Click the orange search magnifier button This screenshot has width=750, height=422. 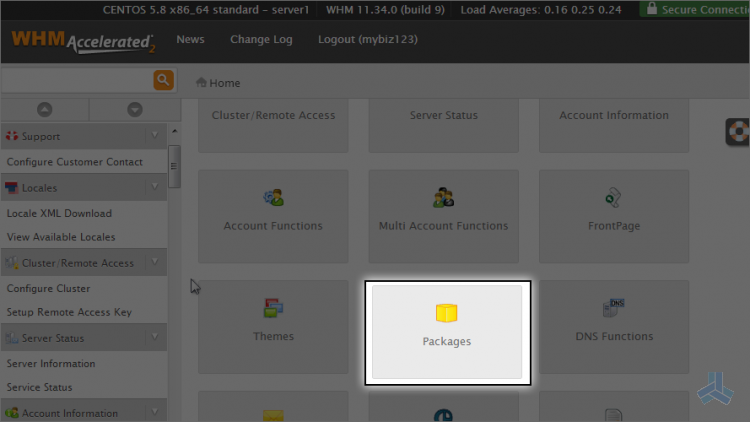coord(164,80)
